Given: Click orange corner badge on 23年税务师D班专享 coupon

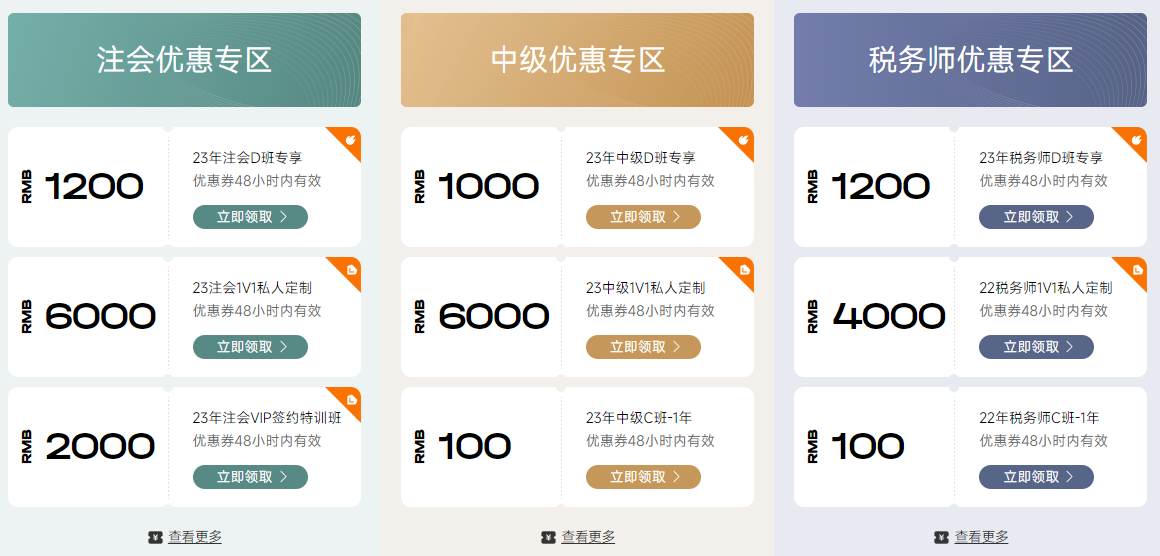Looking at the screenshot, I should [x=1135, y=140].
